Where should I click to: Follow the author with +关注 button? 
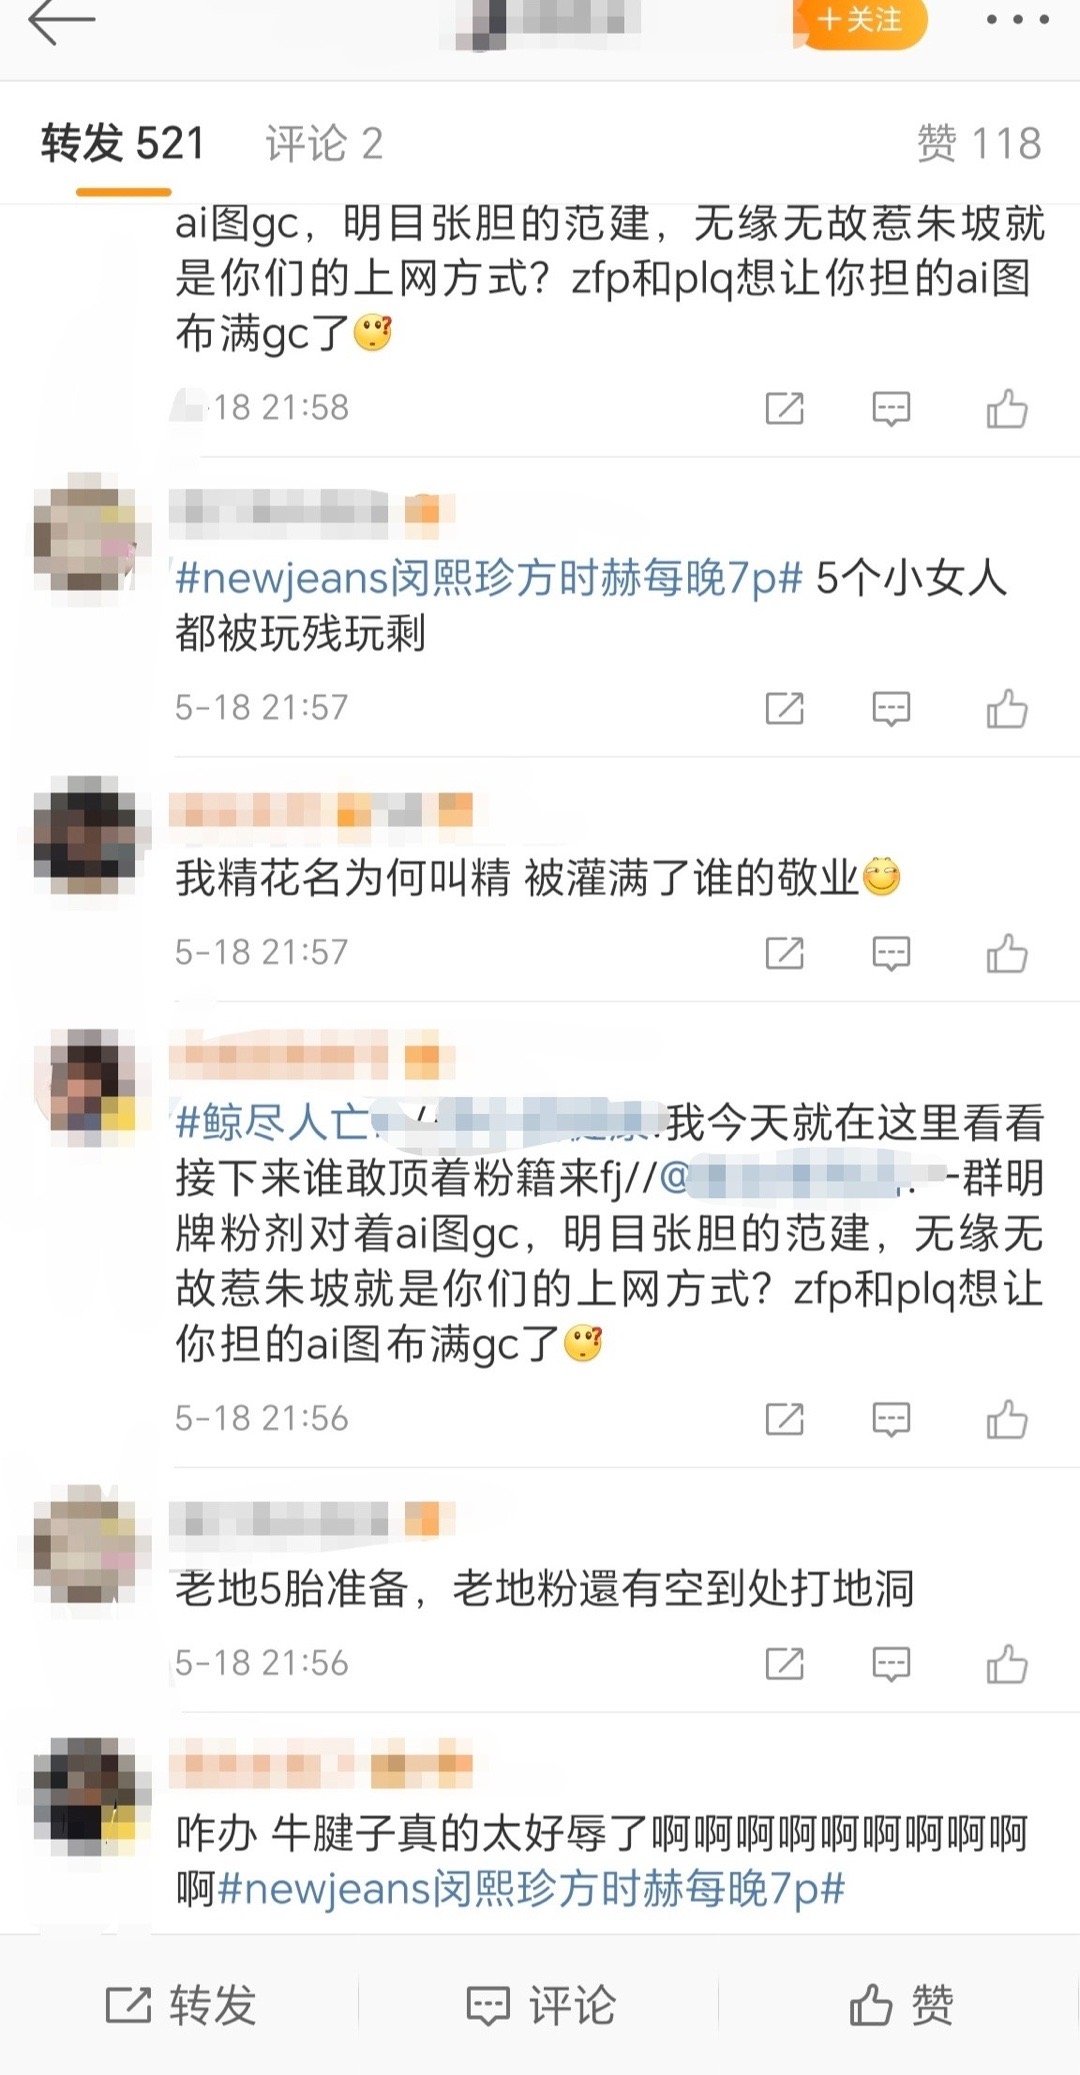(x=860, y=20)
